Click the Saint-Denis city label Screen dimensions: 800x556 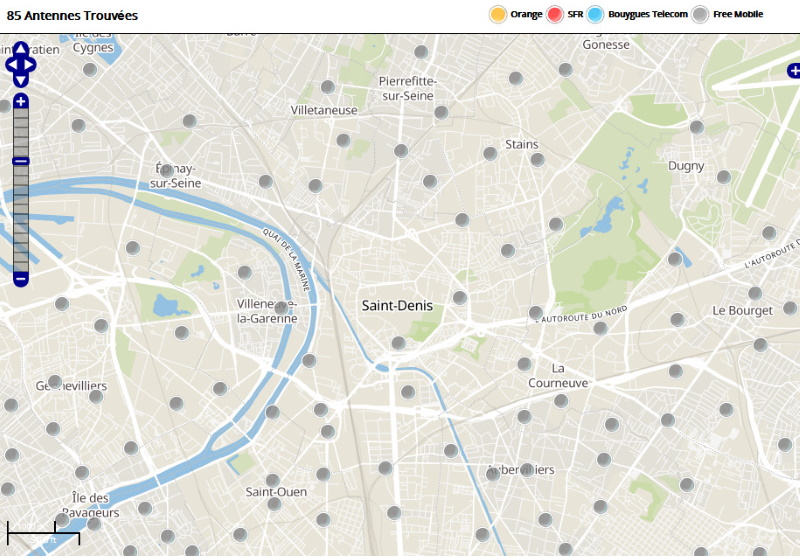tap(397, 306)
